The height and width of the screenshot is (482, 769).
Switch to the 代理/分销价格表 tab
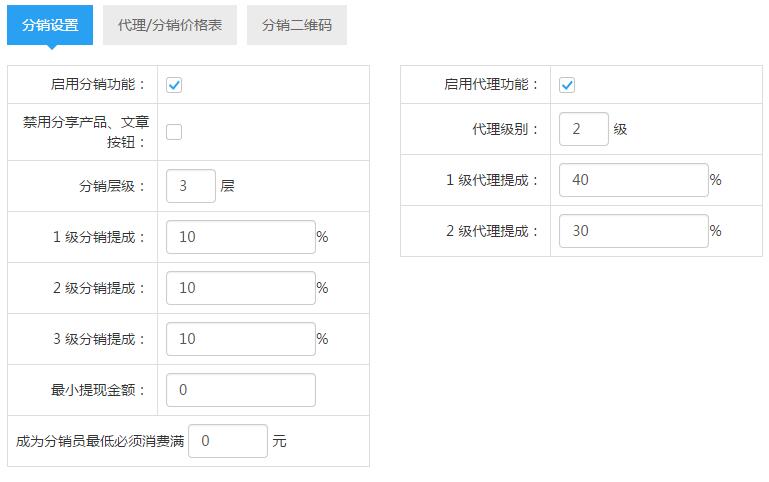click(x=169, y=25)
